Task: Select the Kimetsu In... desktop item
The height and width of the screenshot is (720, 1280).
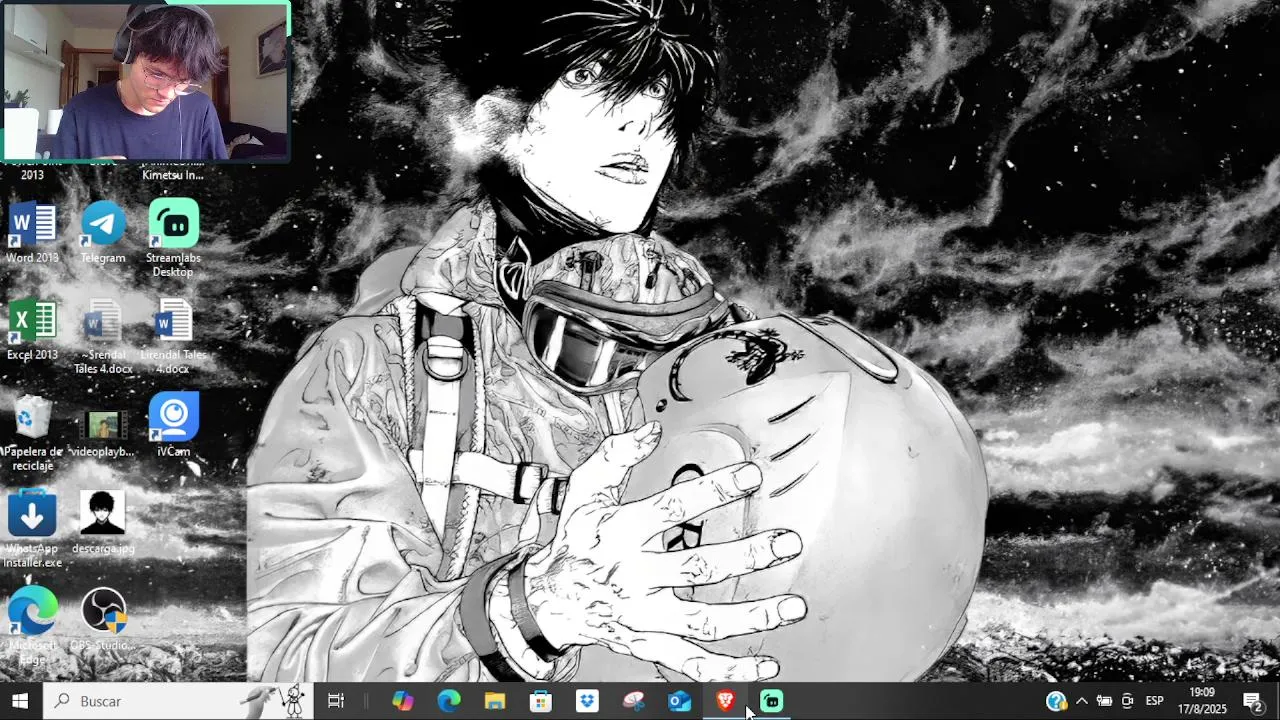Action: coord(173,172)
